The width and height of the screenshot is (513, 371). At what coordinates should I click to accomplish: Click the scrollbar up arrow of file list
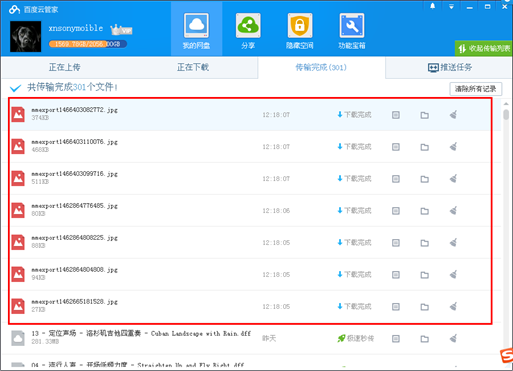click(x=506, y=104)
